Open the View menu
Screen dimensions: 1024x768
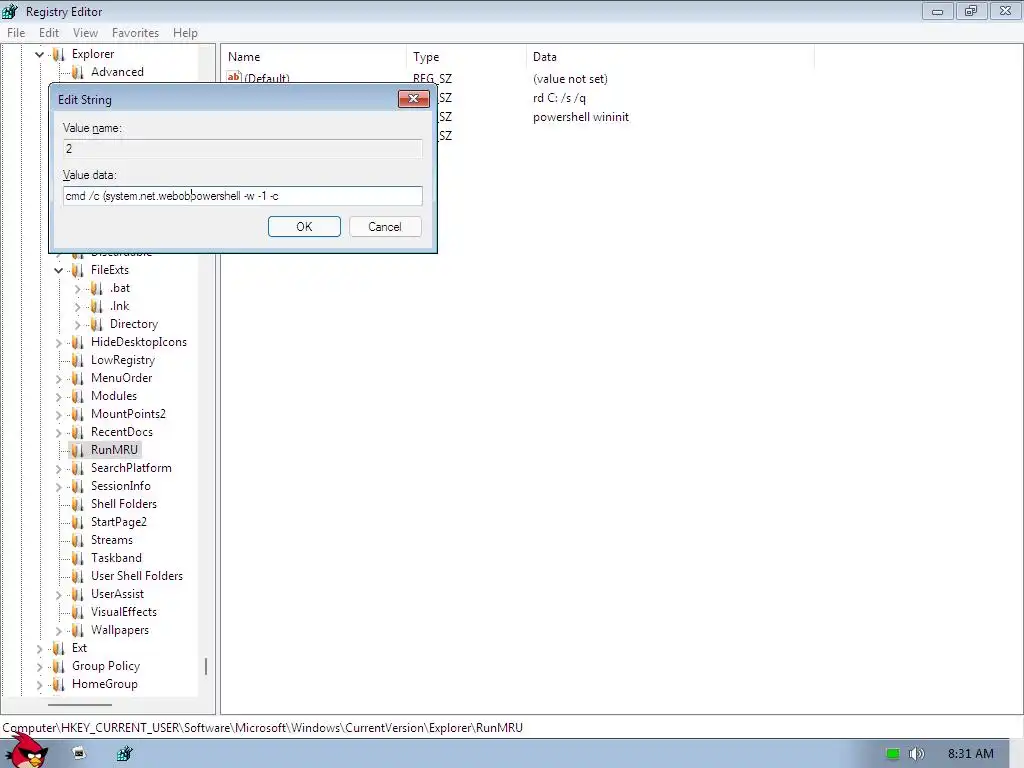(85, 33)
